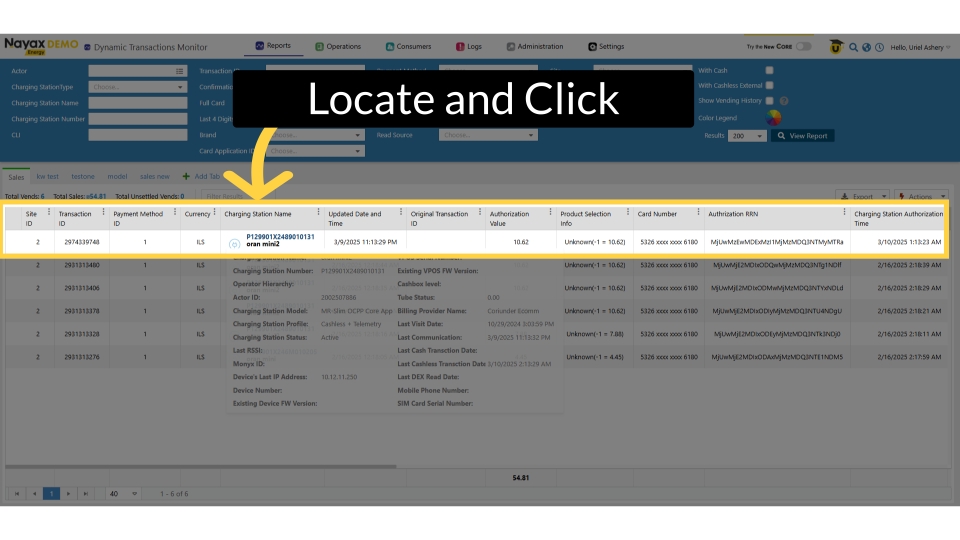This screenshot has height=540, width=960.
Task: Click the View Report button
Action: click(802, 136)
